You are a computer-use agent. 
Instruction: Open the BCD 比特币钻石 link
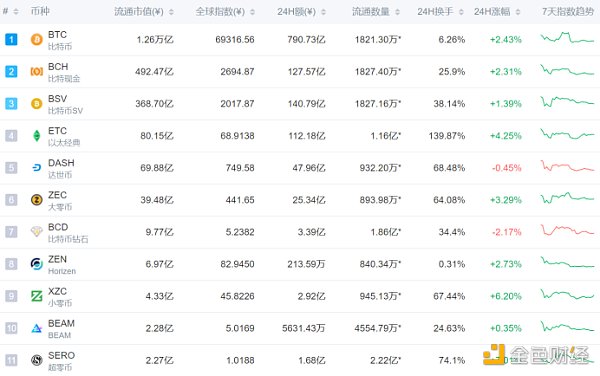pyautogui.click(x=68, y=232)
